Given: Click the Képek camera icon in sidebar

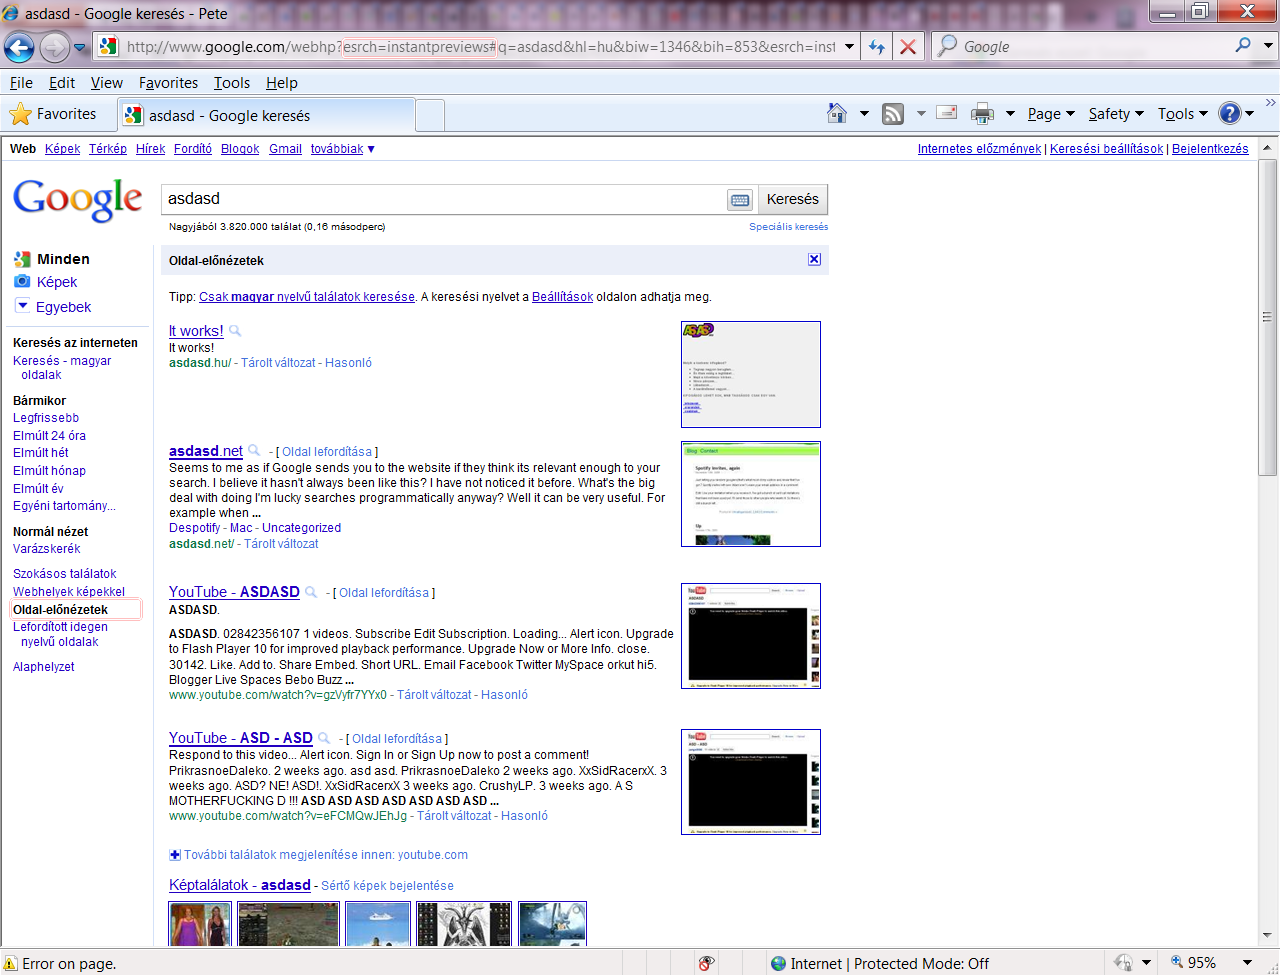Looking at the screenshot, I should click(22, 282).
